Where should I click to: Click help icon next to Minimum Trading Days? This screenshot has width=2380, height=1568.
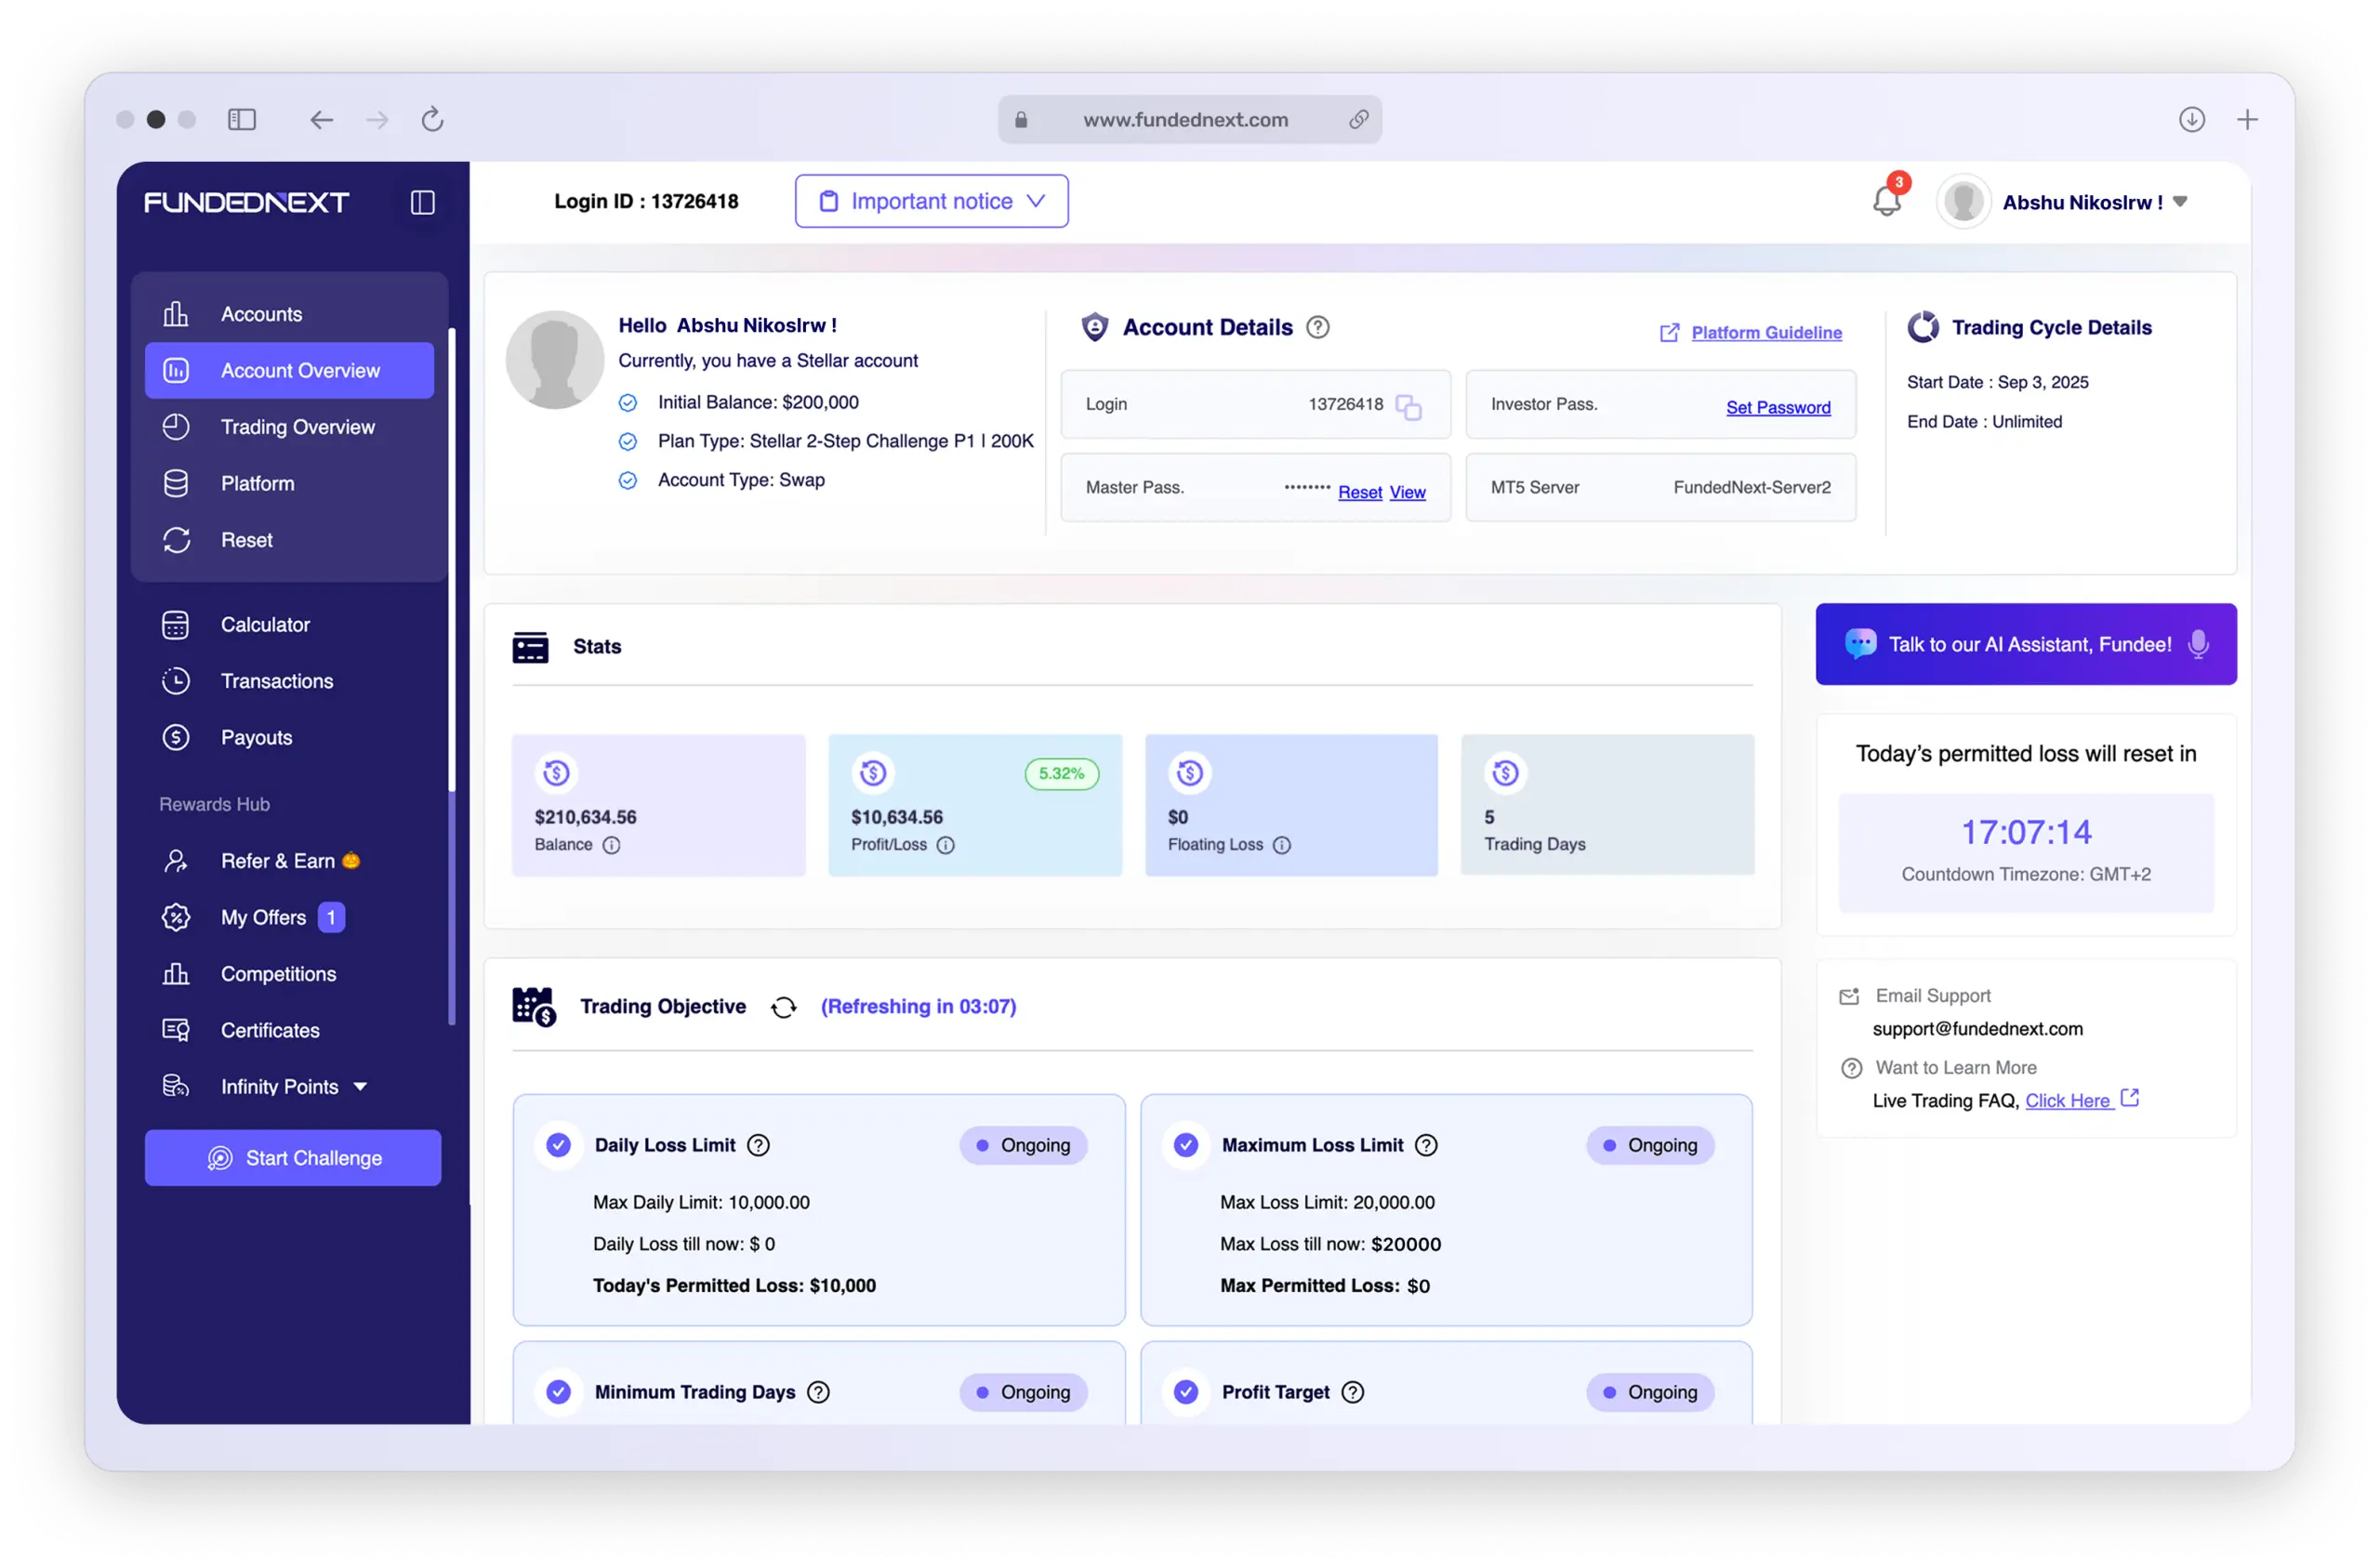pos(818,1392)
